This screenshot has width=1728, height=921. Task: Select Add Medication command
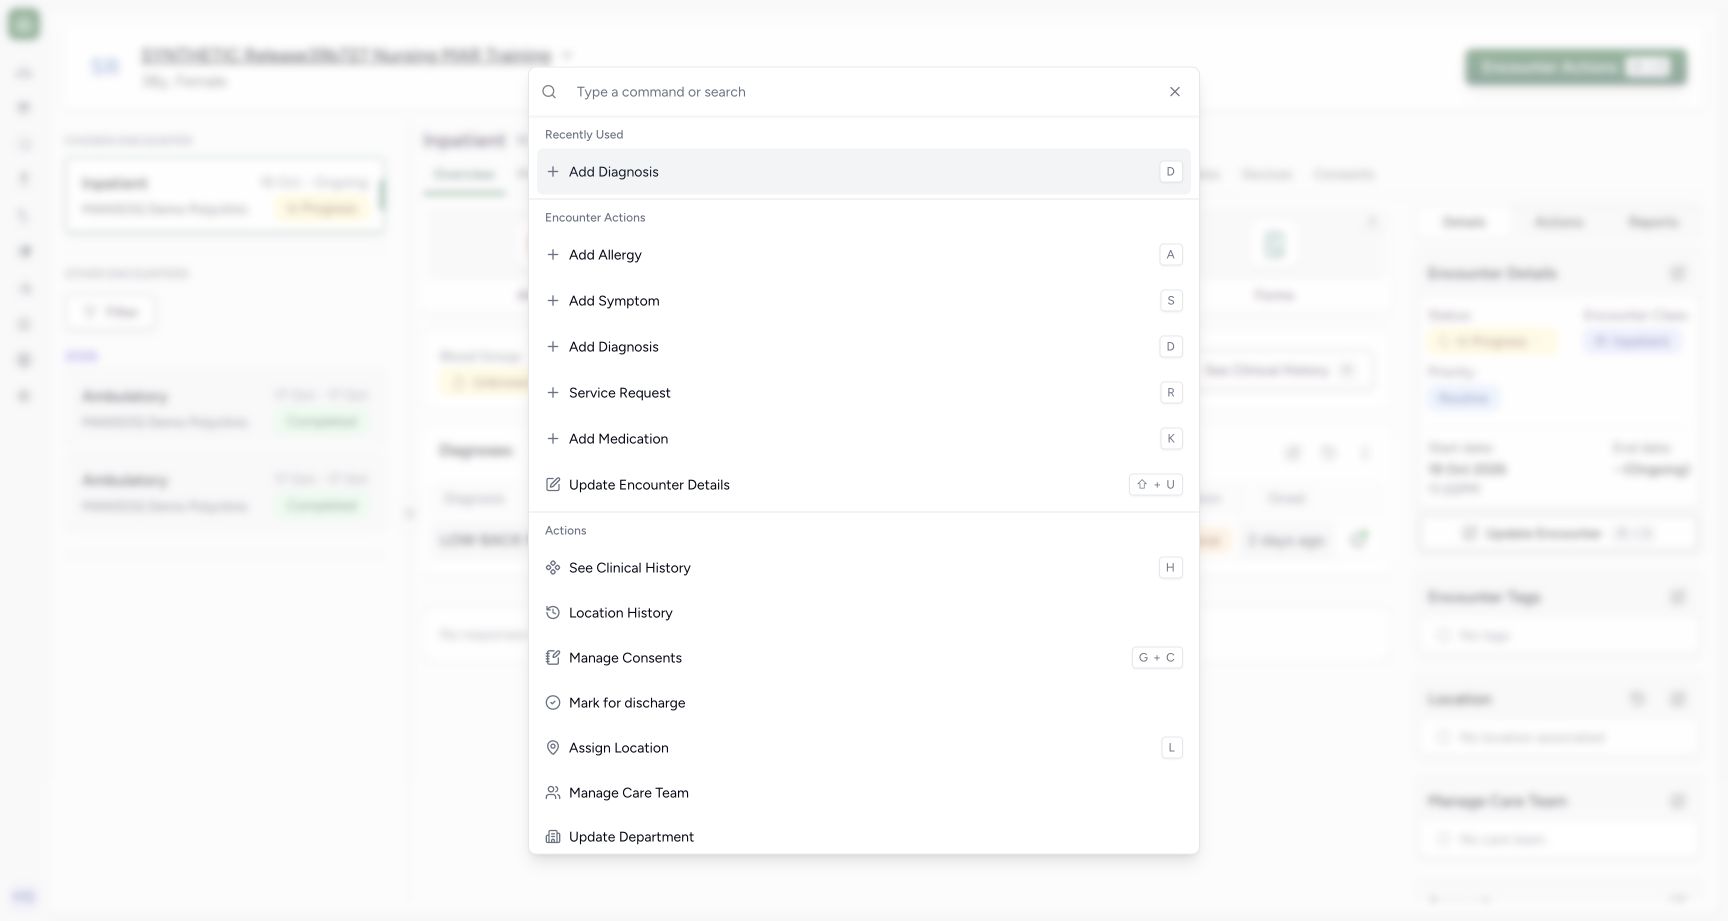click(864, 439)
